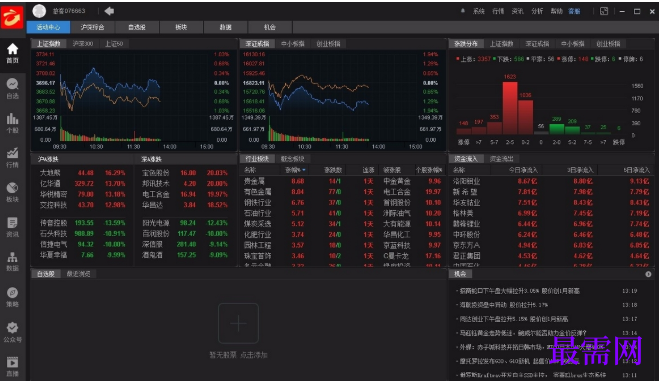Click the user avatar circle
The height and width of the screenshot is (382, 661).
coord(39,11)
